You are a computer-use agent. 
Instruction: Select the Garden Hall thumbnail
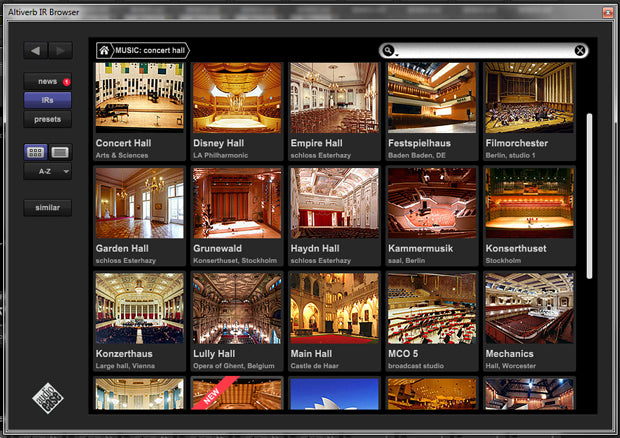pos(140,203)
